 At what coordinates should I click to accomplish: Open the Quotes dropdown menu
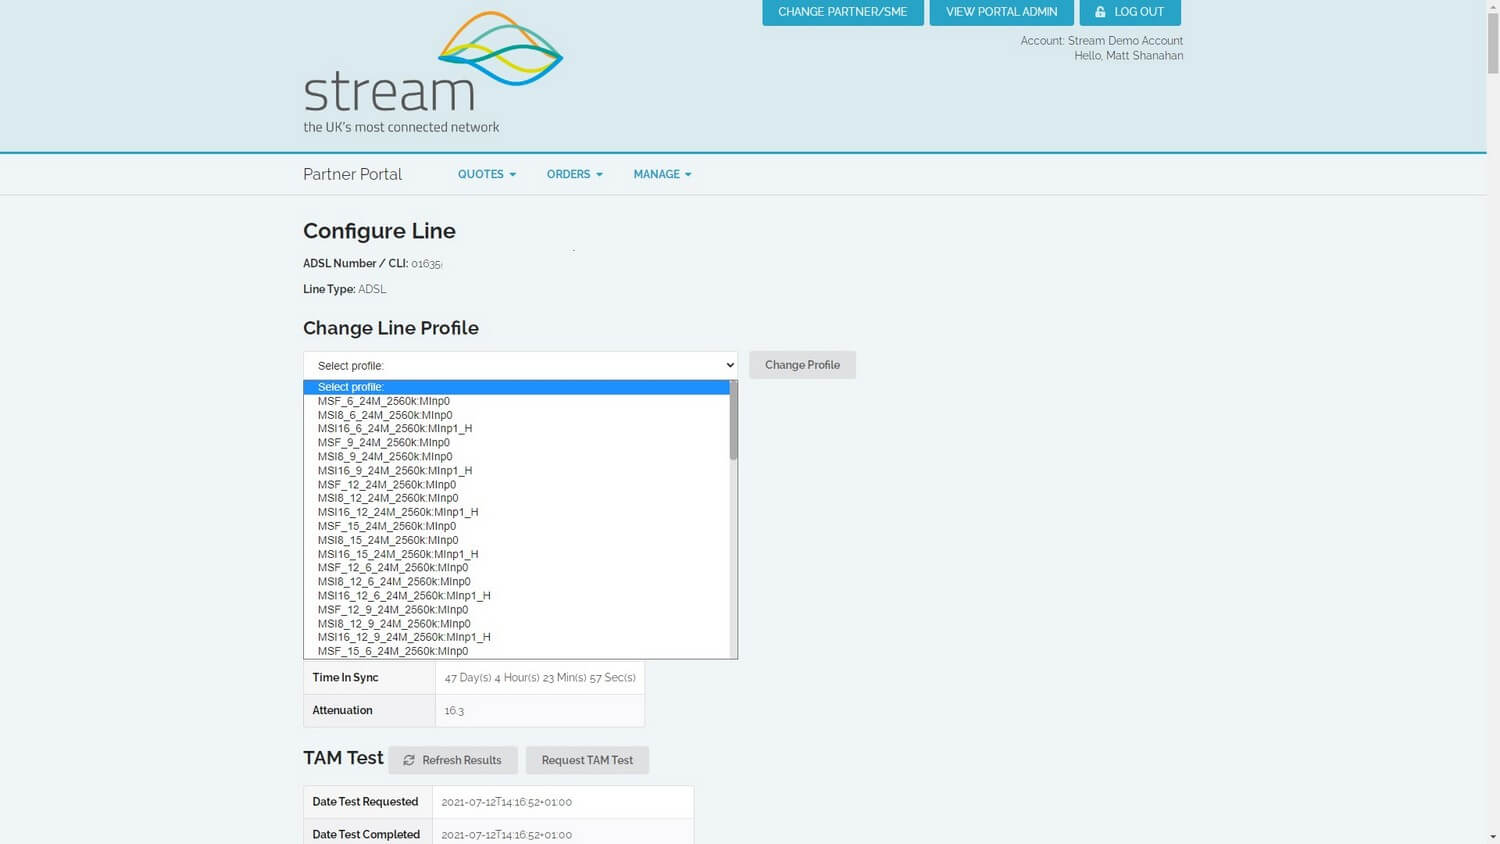486,174
